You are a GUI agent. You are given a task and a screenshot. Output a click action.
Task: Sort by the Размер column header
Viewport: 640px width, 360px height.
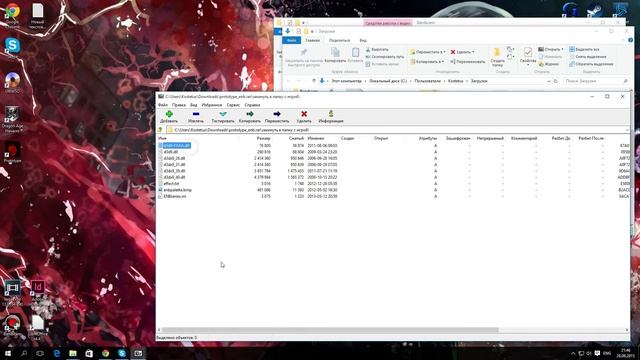(264, 138)
